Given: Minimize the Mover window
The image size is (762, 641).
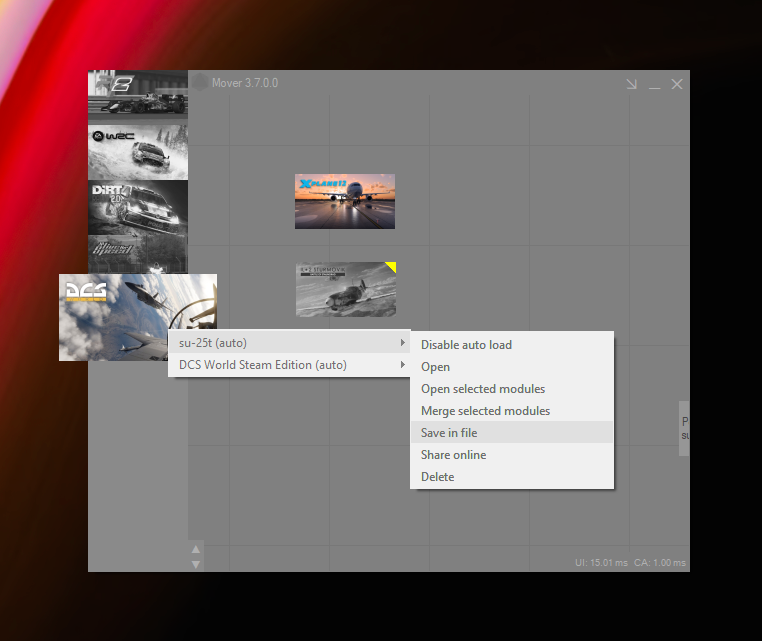Looking at the screenshot, I should coord(654,84).
